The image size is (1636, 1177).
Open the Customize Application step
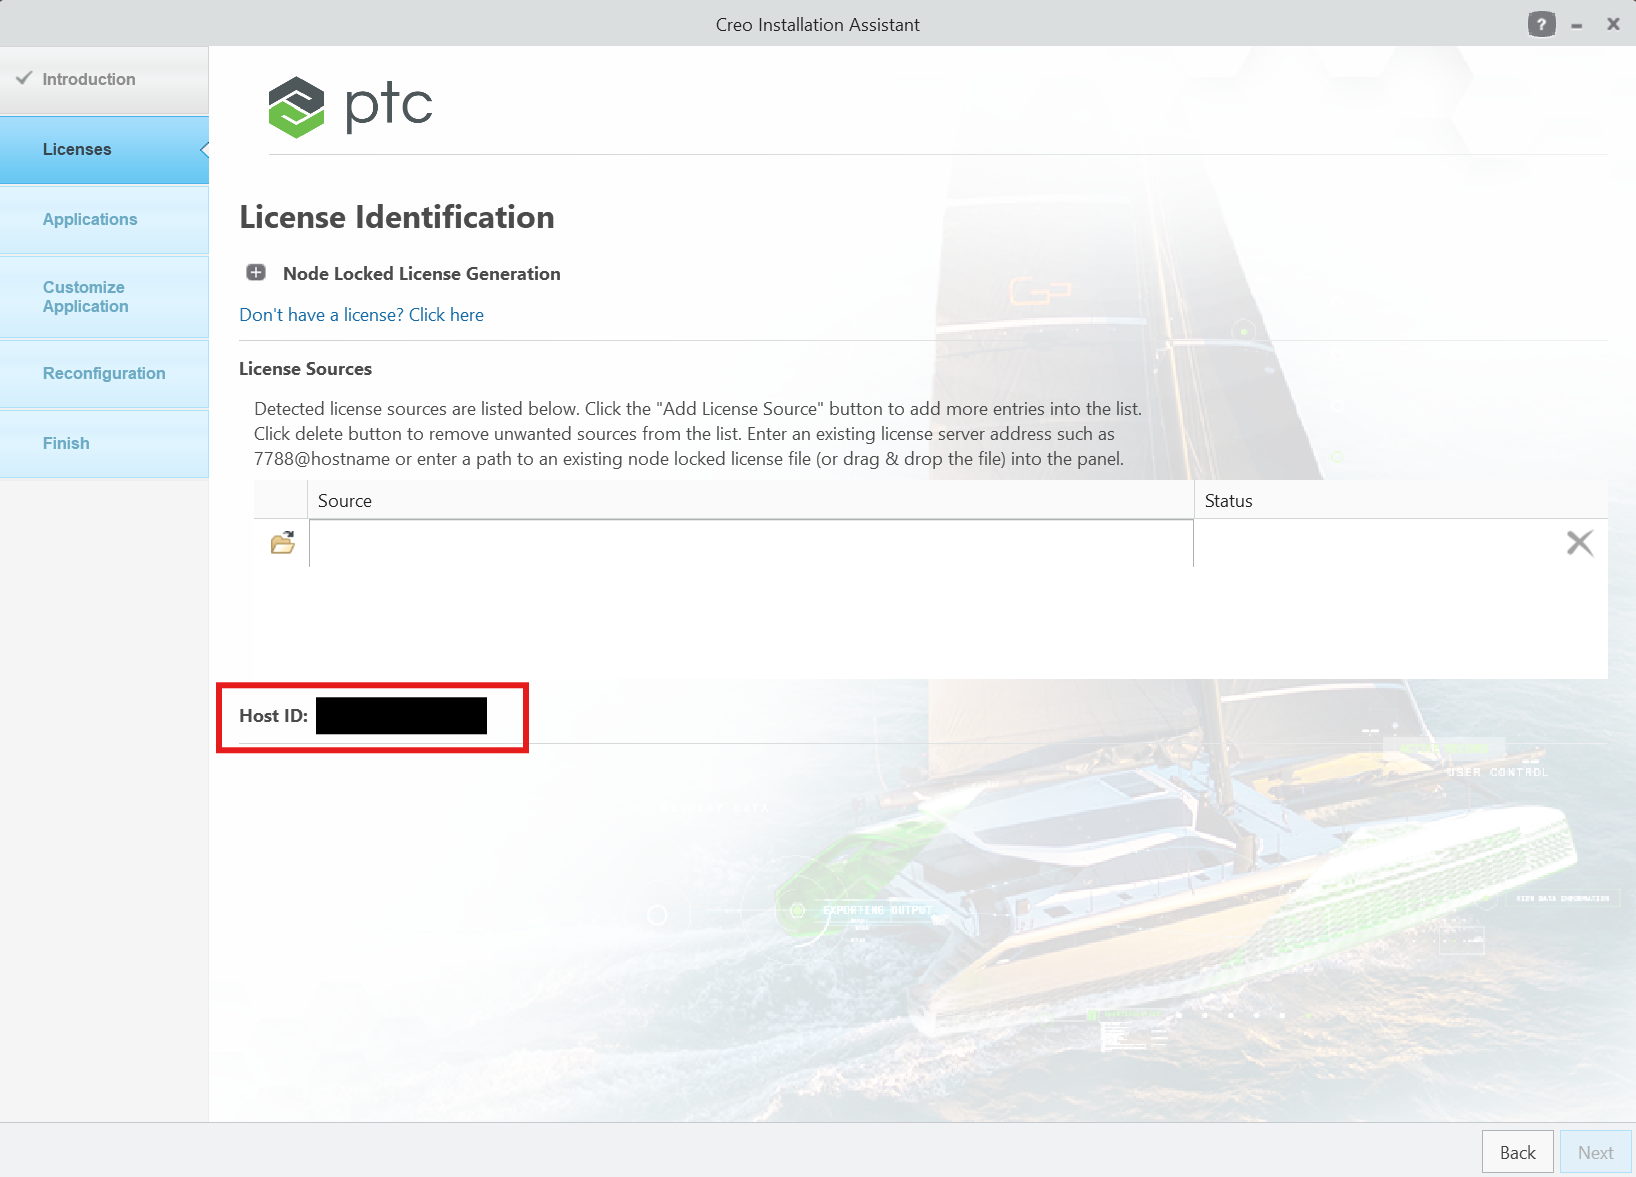coord(104,297)
